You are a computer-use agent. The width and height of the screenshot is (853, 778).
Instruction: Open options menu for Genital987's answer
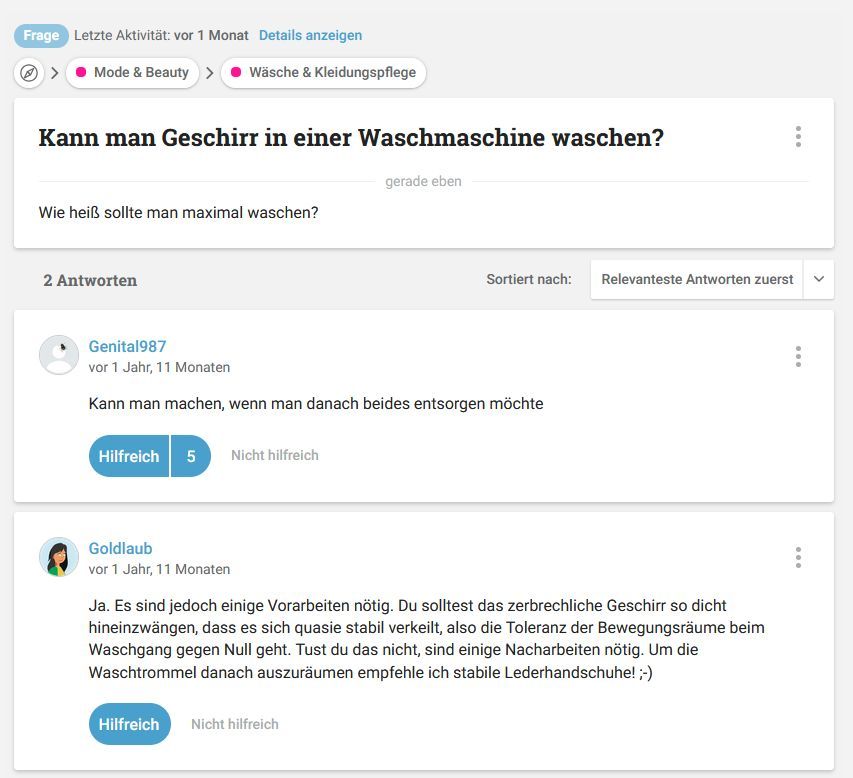coord(797,356)
